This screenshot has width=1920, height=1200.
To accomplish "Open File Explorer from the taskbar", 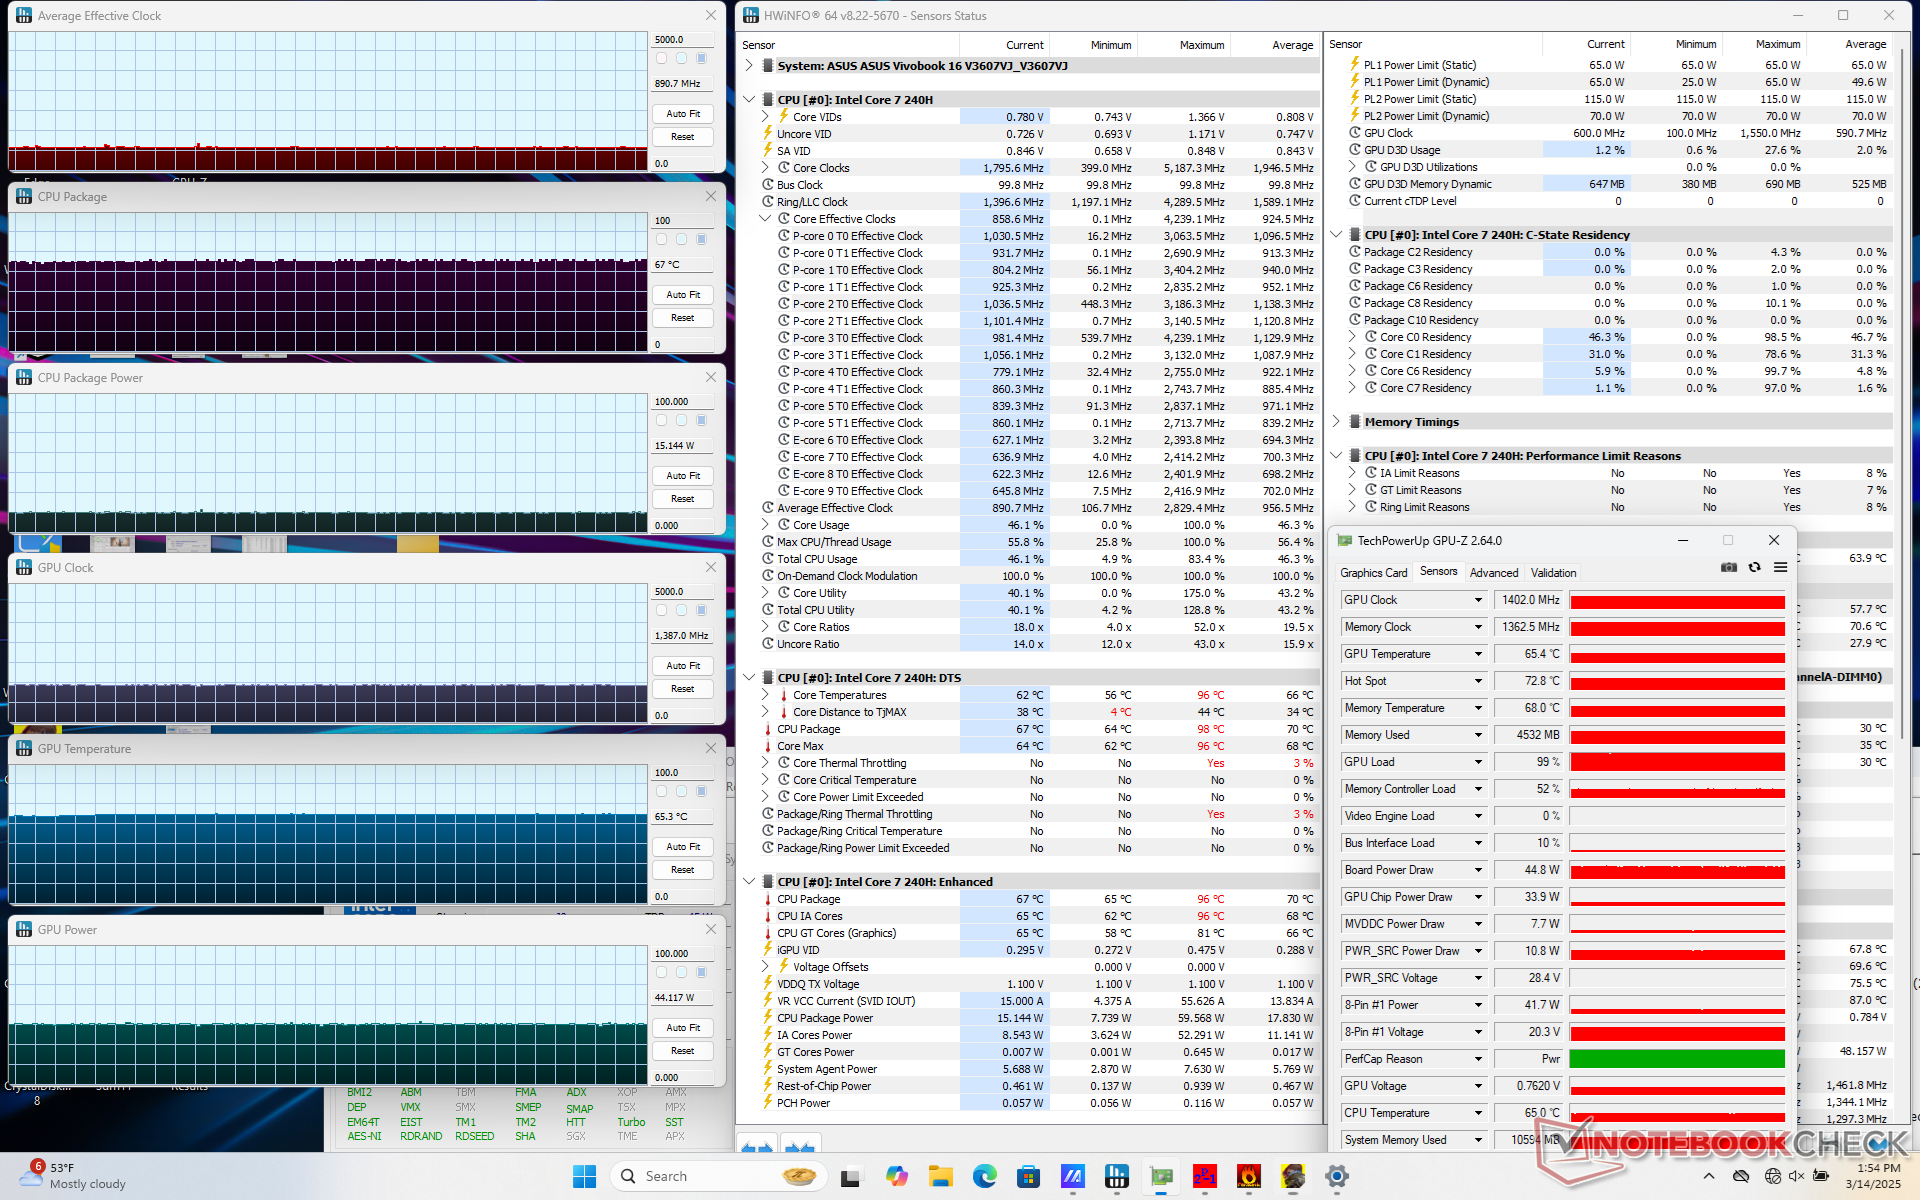I will coord(940,1176).
